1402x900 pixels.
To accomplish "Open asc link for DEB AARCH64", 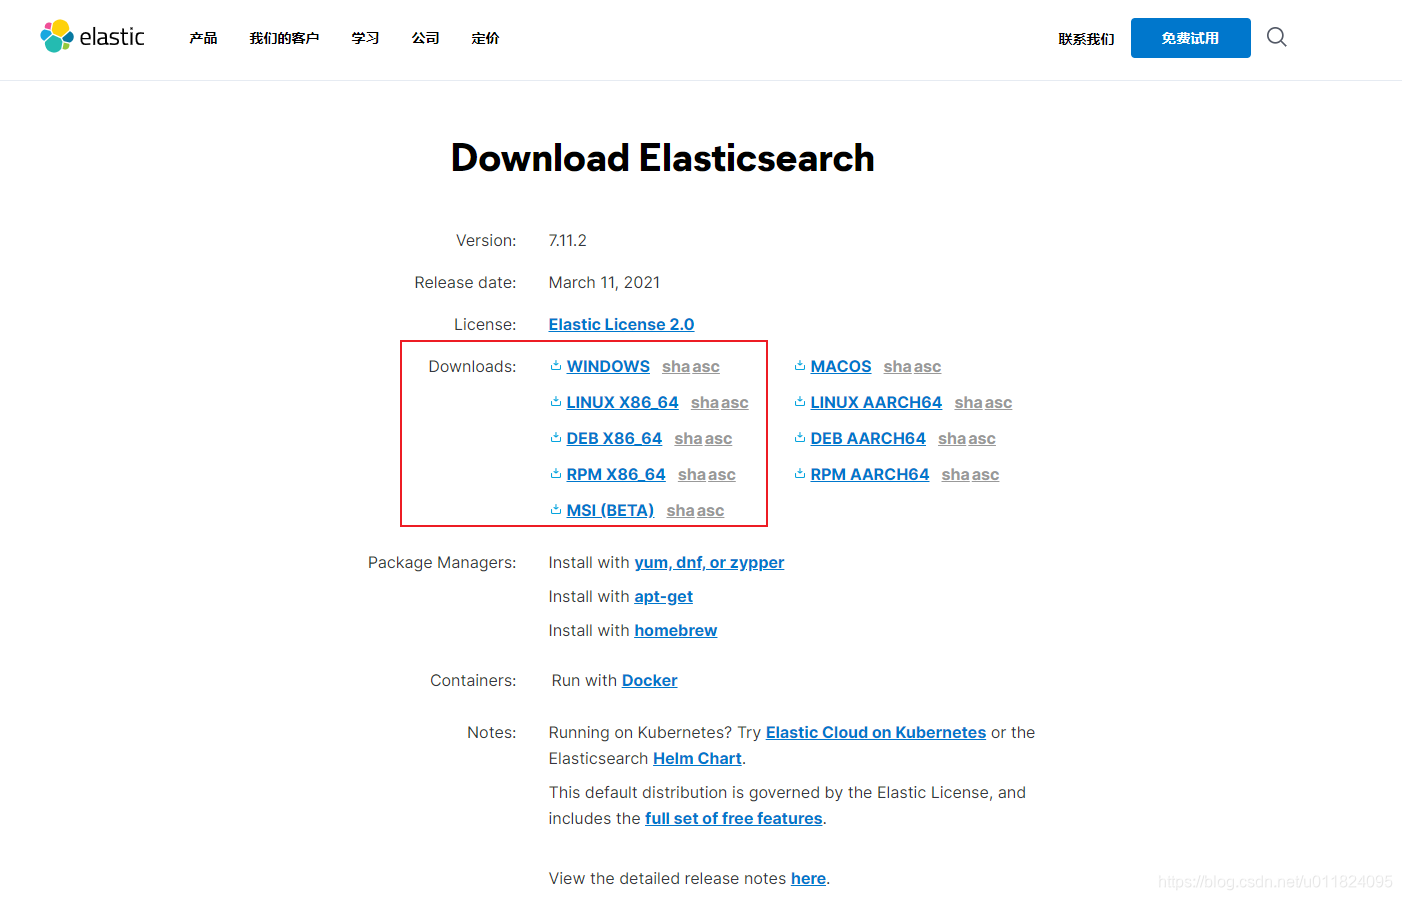I will 982,439.
